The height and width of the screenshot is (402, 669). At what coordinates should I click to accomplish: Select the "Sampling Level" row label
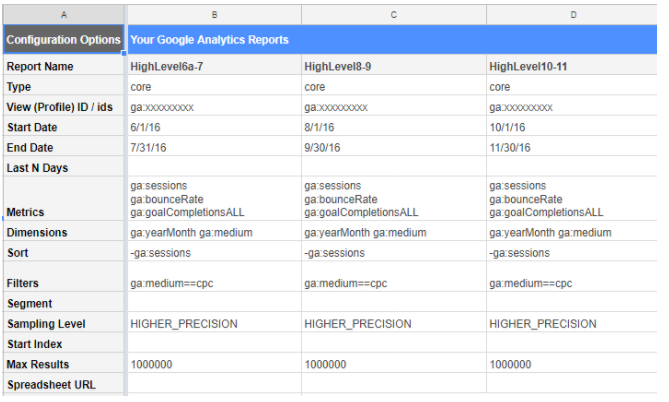[63, 324]
